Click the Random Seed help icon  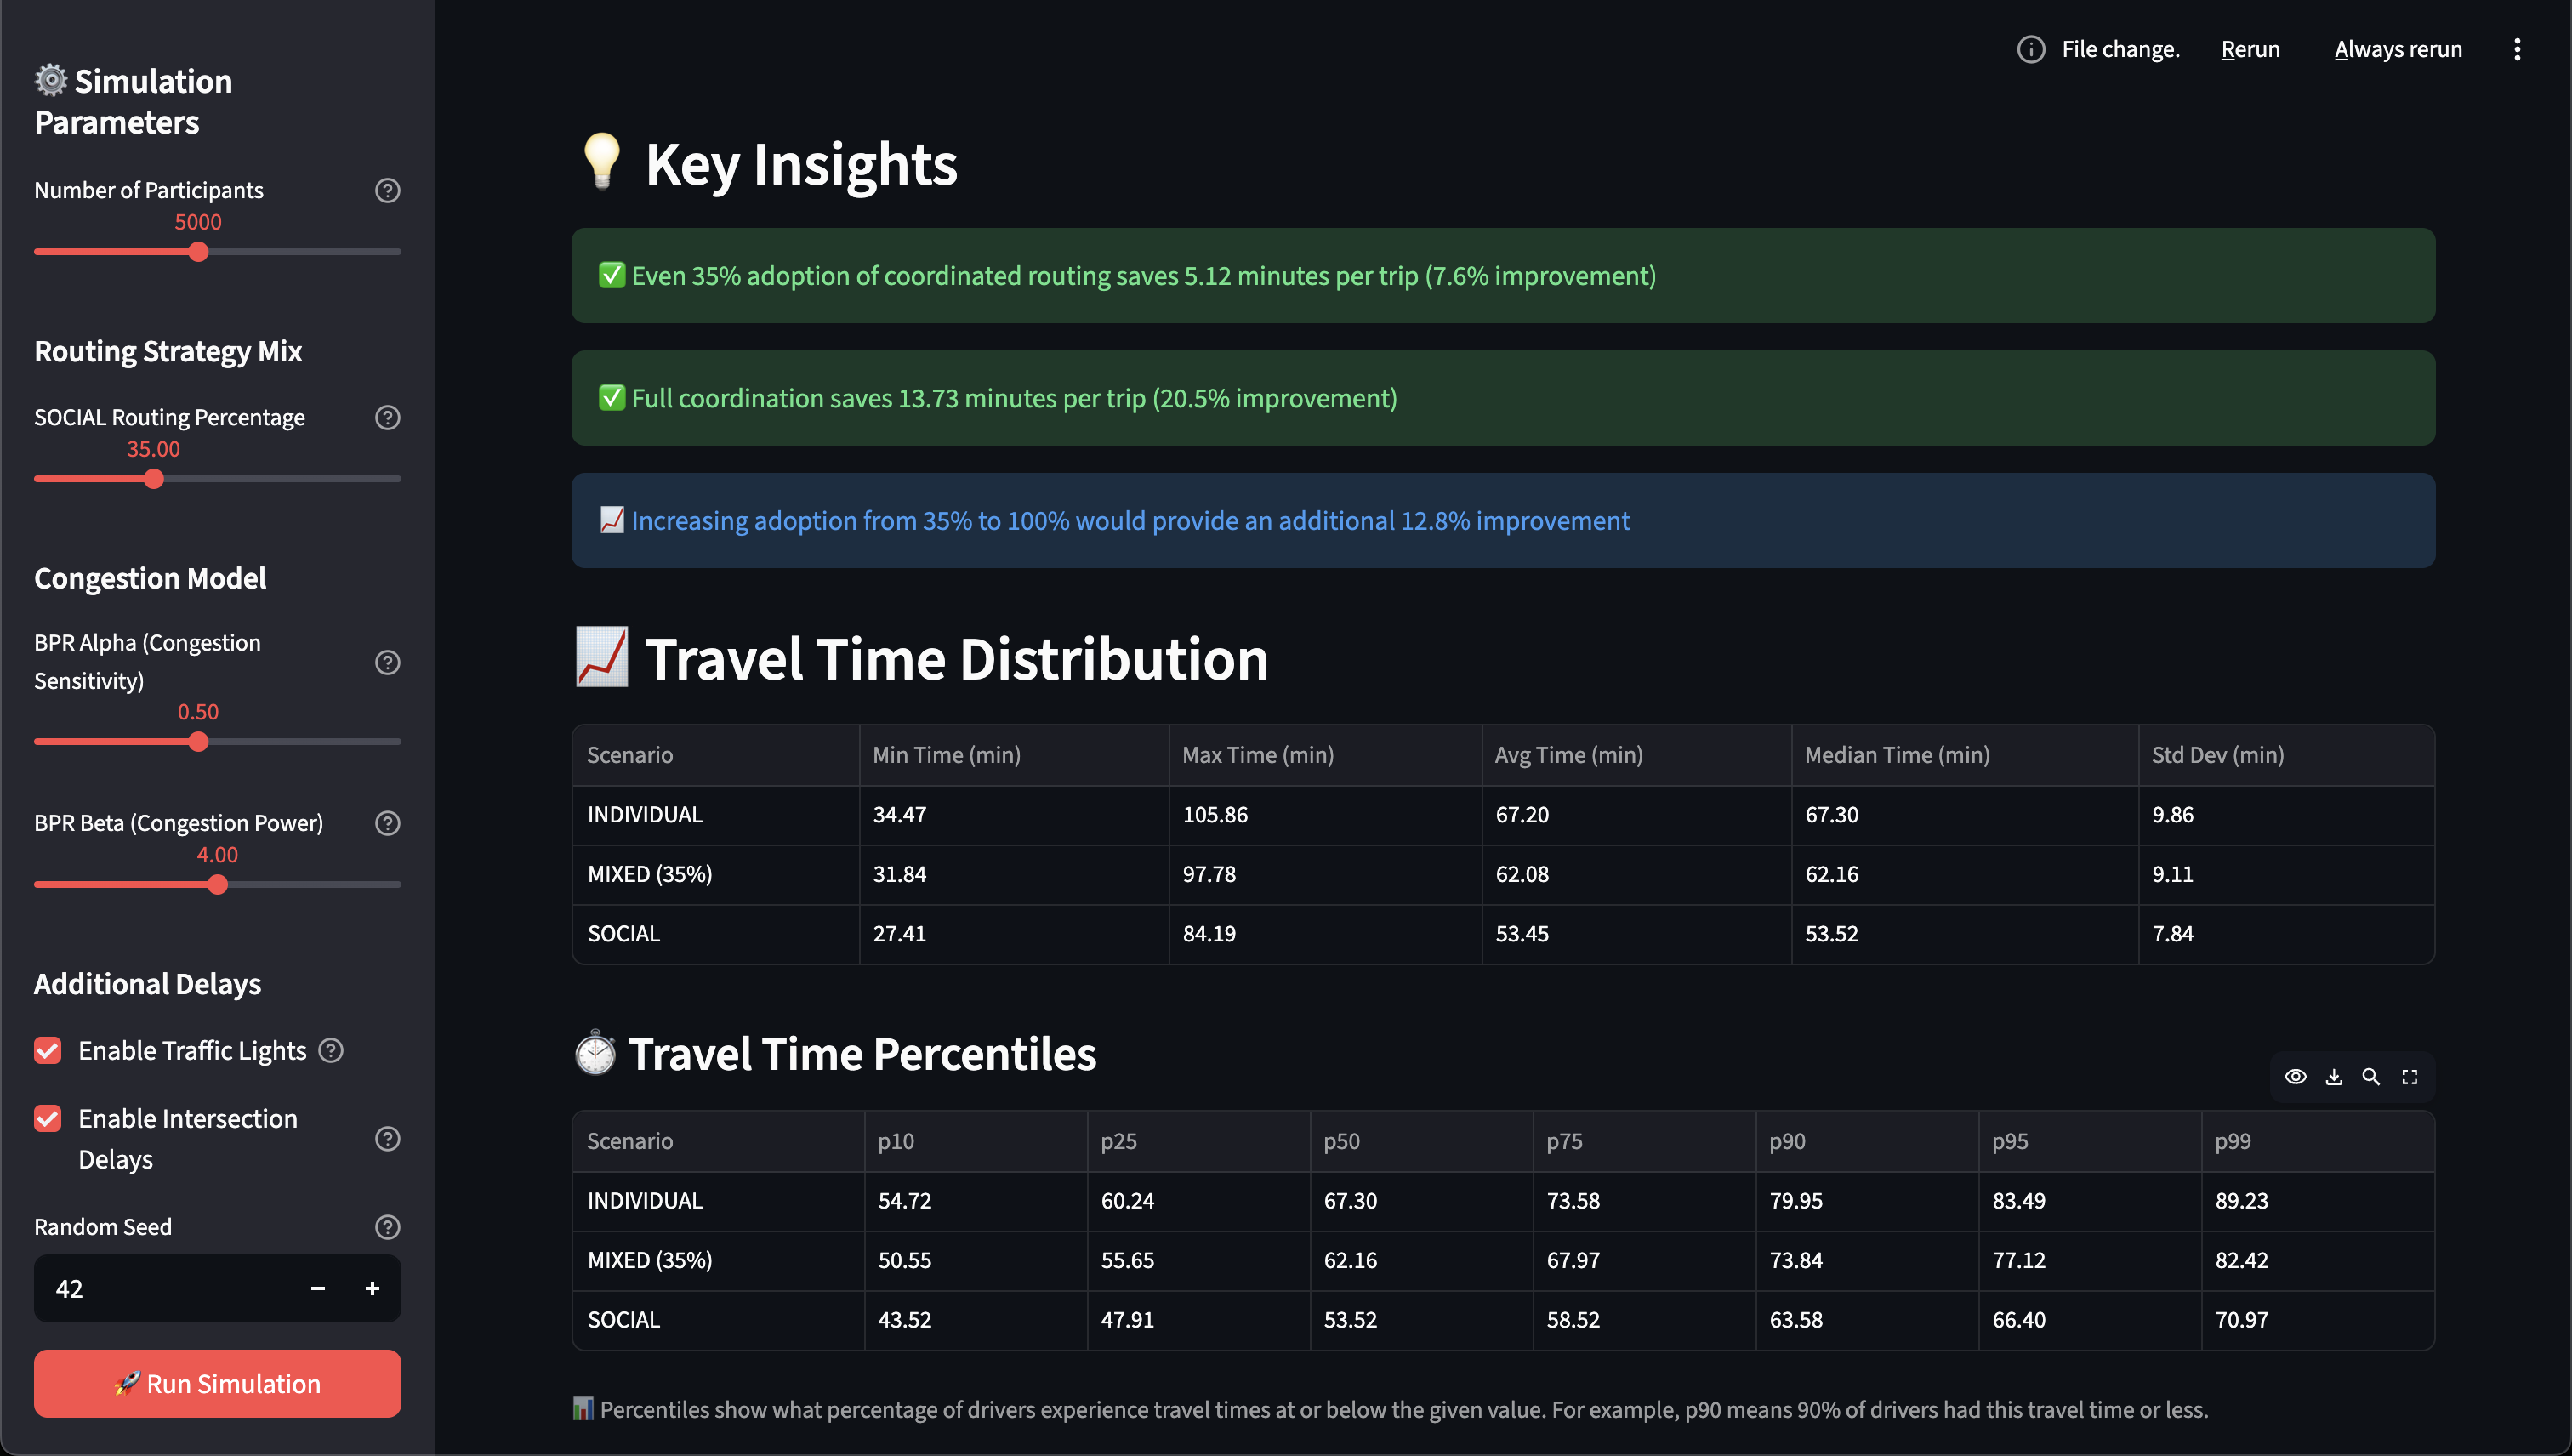(x=387, y=1227)
